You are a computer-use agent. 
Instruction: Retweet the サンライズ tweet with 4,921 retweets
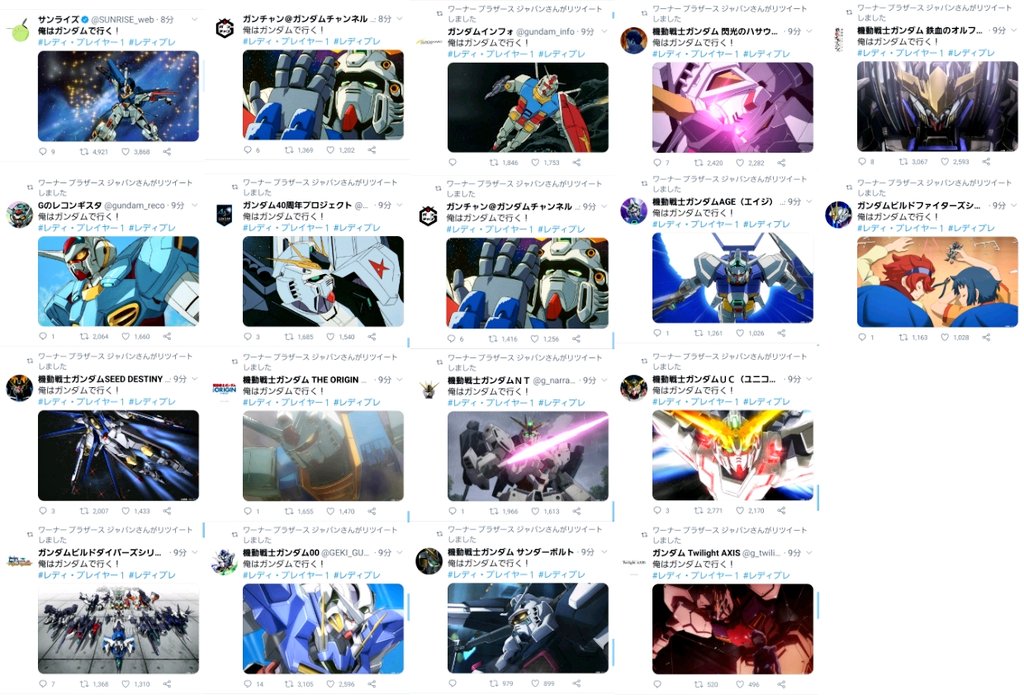click(x=84, y=152)
